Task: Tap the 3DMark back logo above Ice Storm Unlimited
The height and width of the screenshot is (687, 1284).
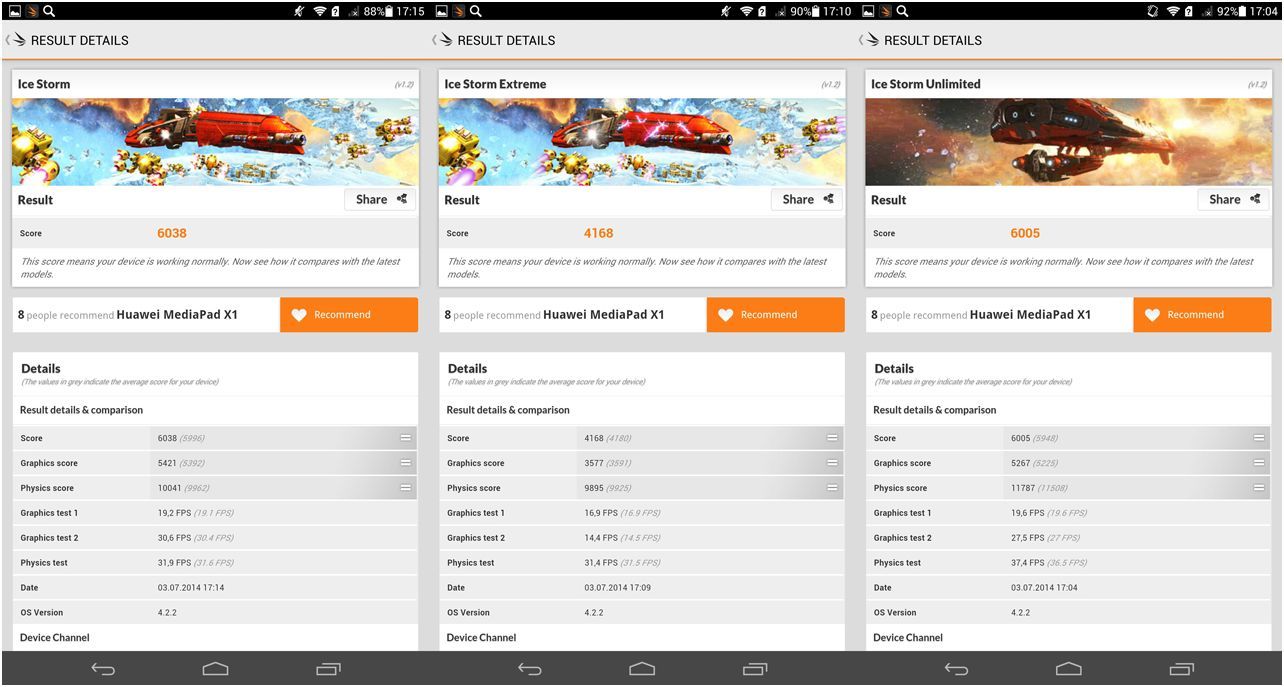Action: pos(870,40)
